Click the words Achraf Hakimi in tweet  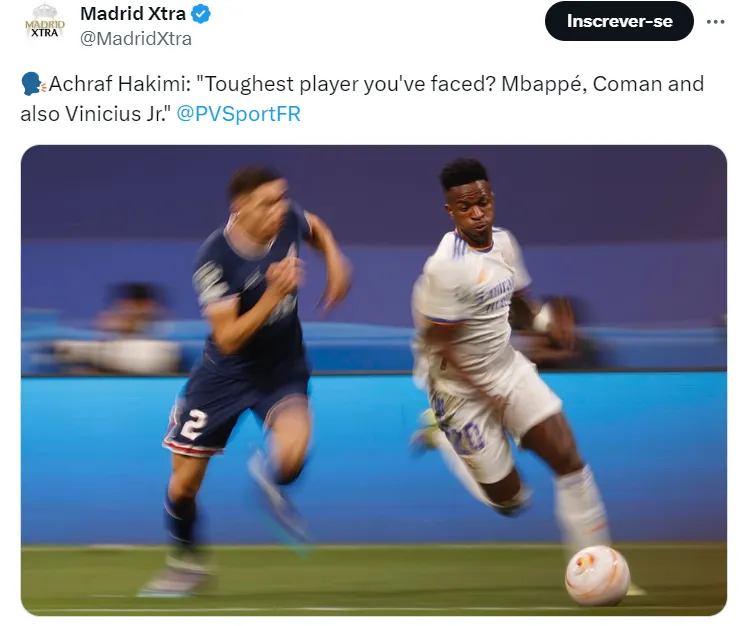pyautogui.click(x=117, y=84)
